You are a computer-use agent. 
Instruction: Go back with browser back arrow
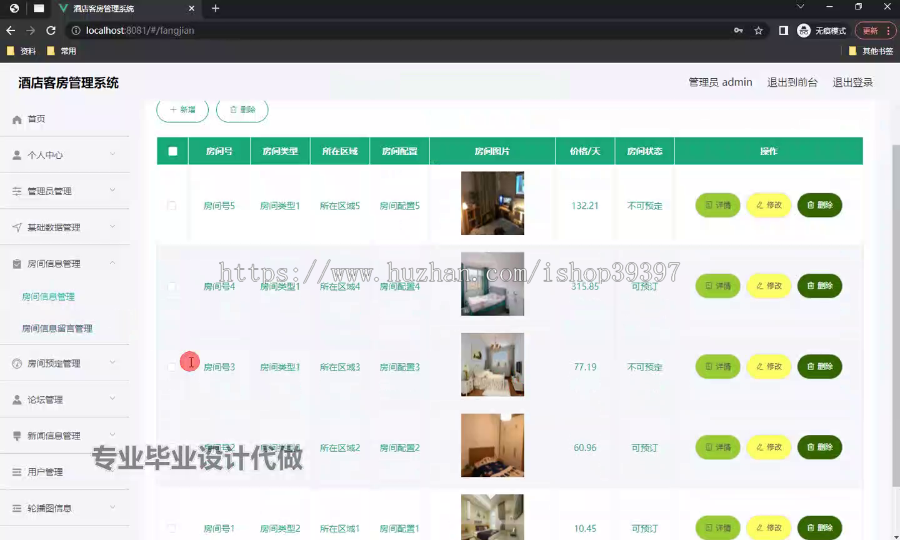(11, 30)
